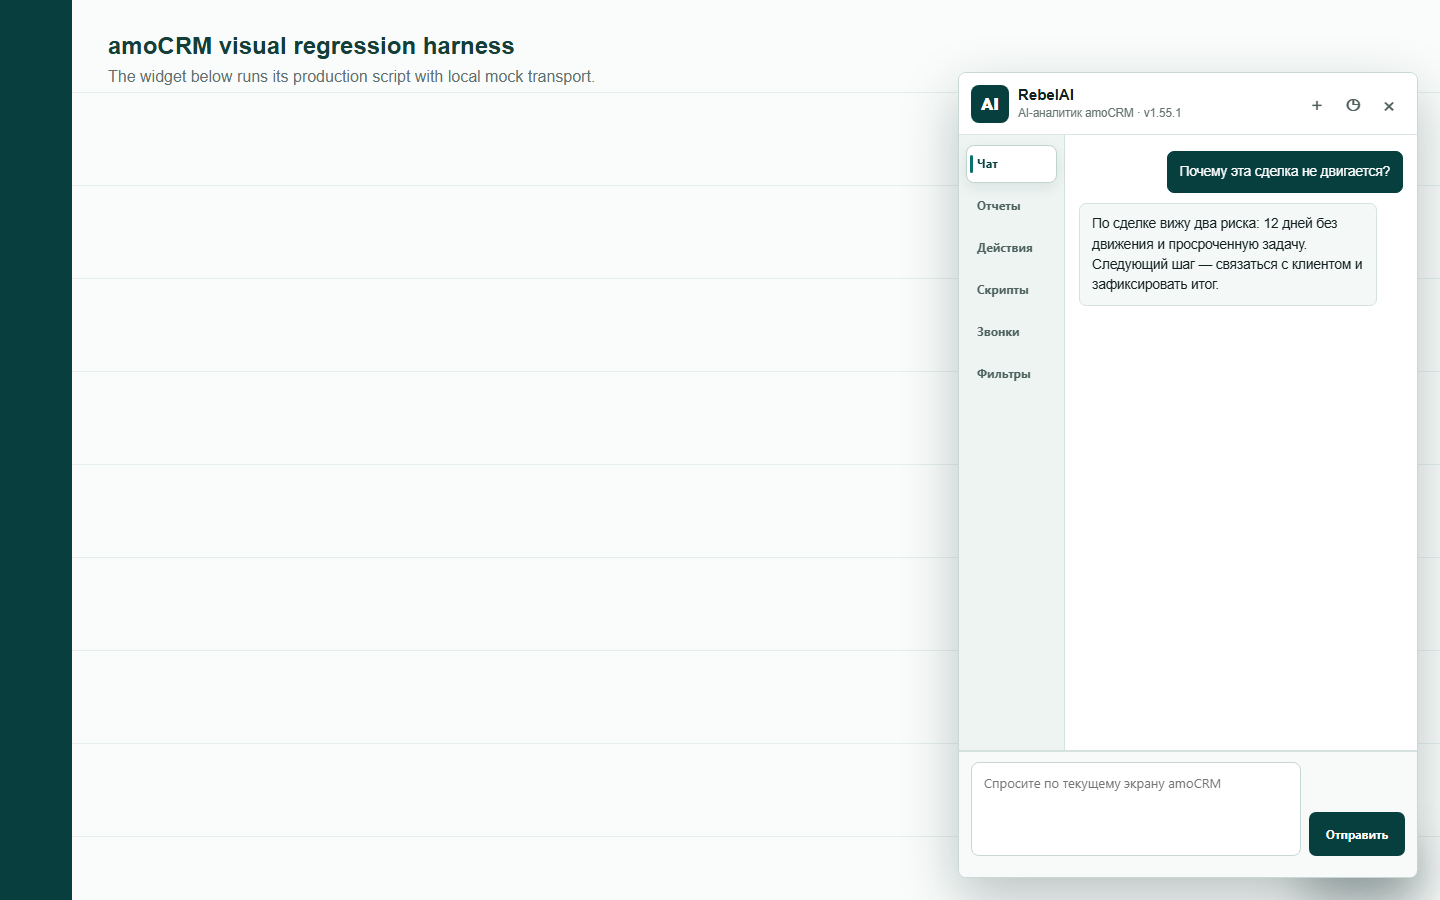
Task: Show the Фильтры tab
Action: [1011, 374]
